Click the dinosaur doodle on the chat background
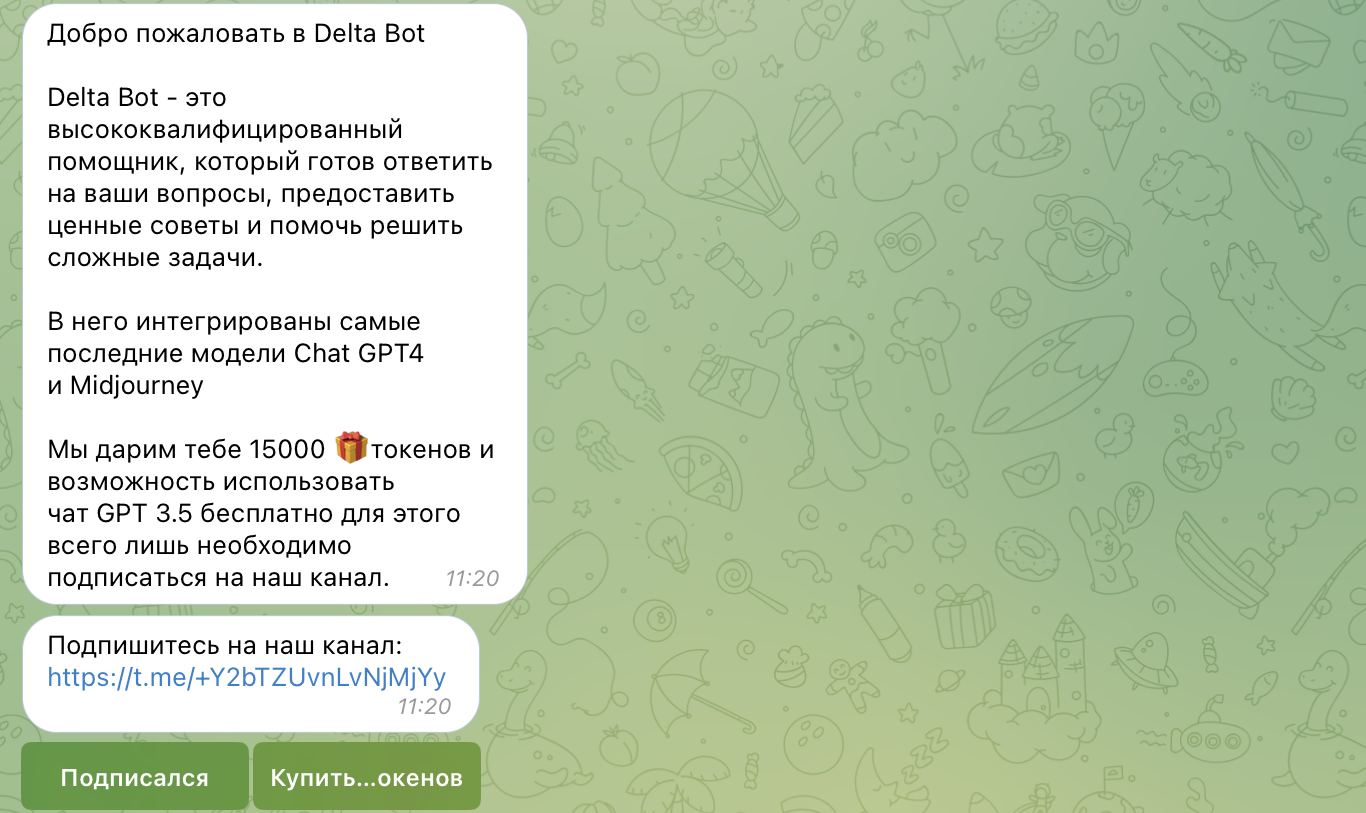This screenshot has width=1366, height=813. [x=830, y=402]
